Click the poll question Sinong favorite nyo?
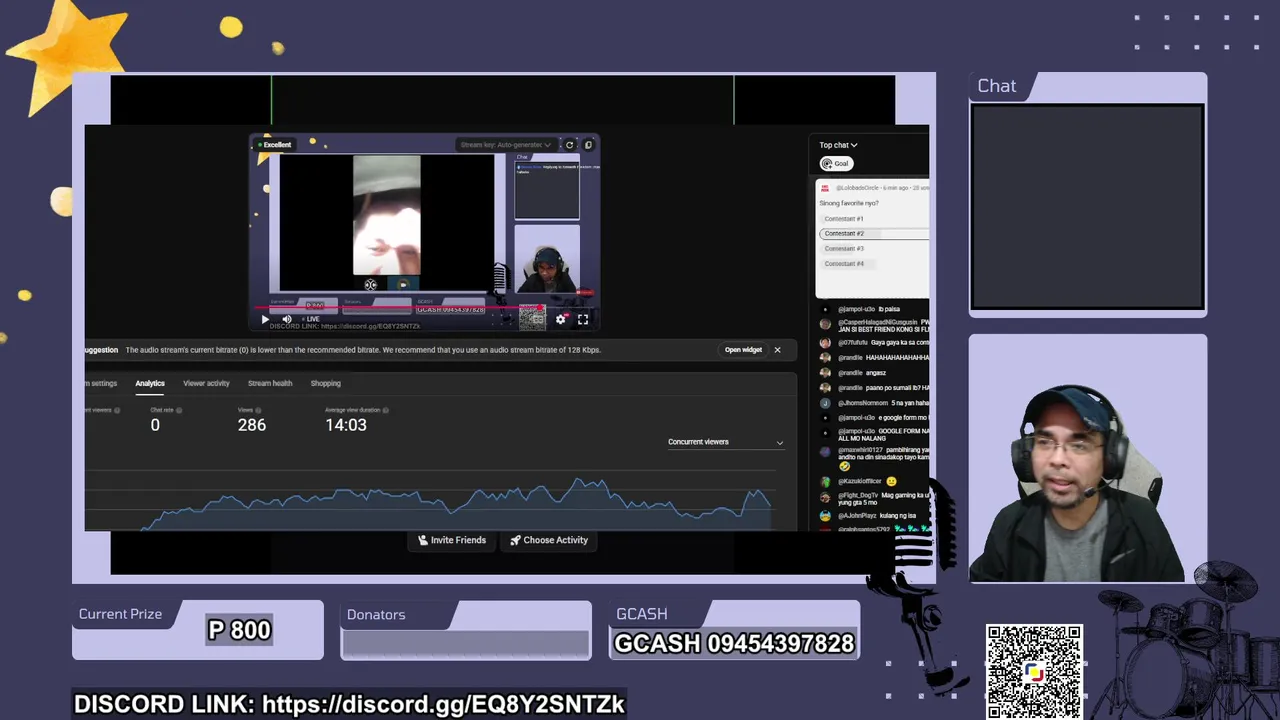The width and height of the screenshot is (1280, 720). click(x=849, y=203)
